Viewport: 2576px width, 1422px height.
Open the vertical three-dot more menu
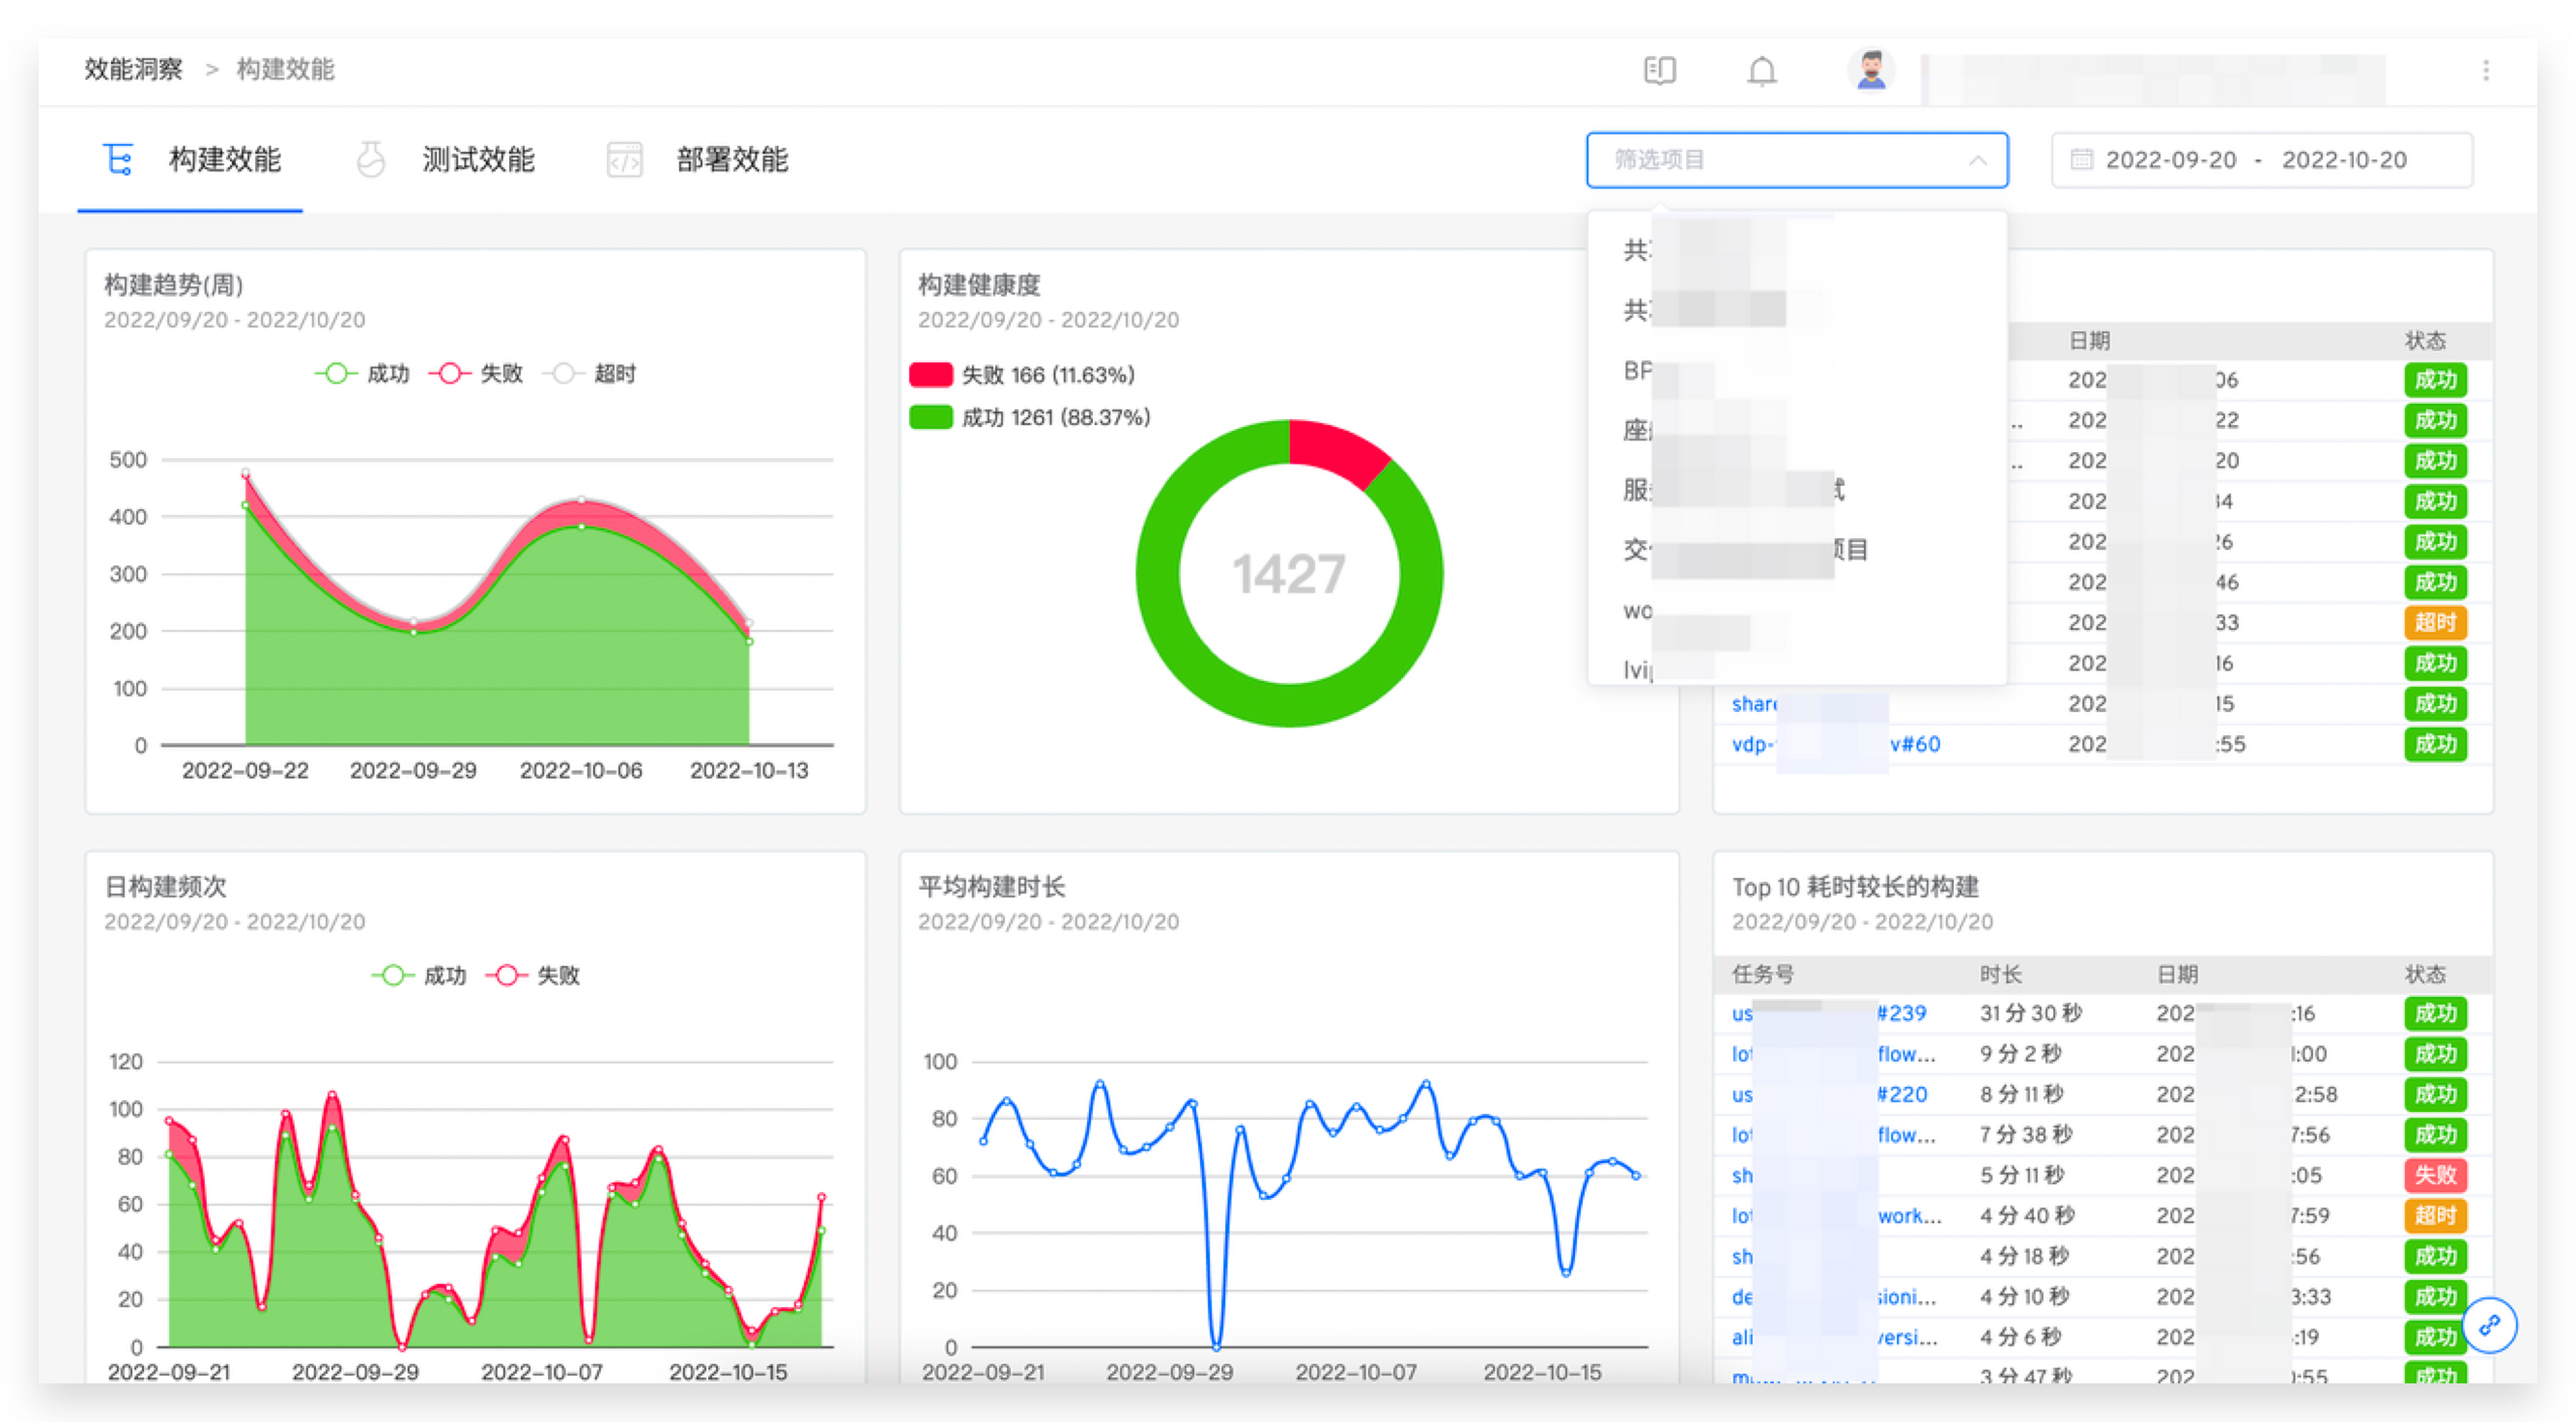(x=2485, y=70)
